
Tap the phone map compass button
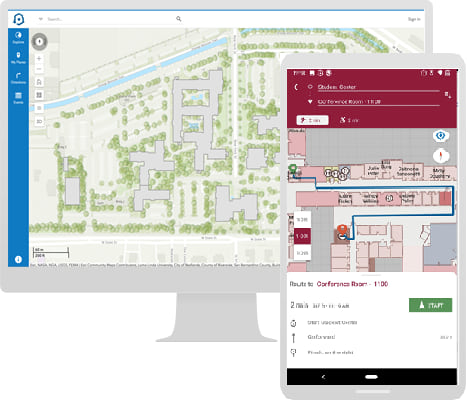tap(441, 156)
